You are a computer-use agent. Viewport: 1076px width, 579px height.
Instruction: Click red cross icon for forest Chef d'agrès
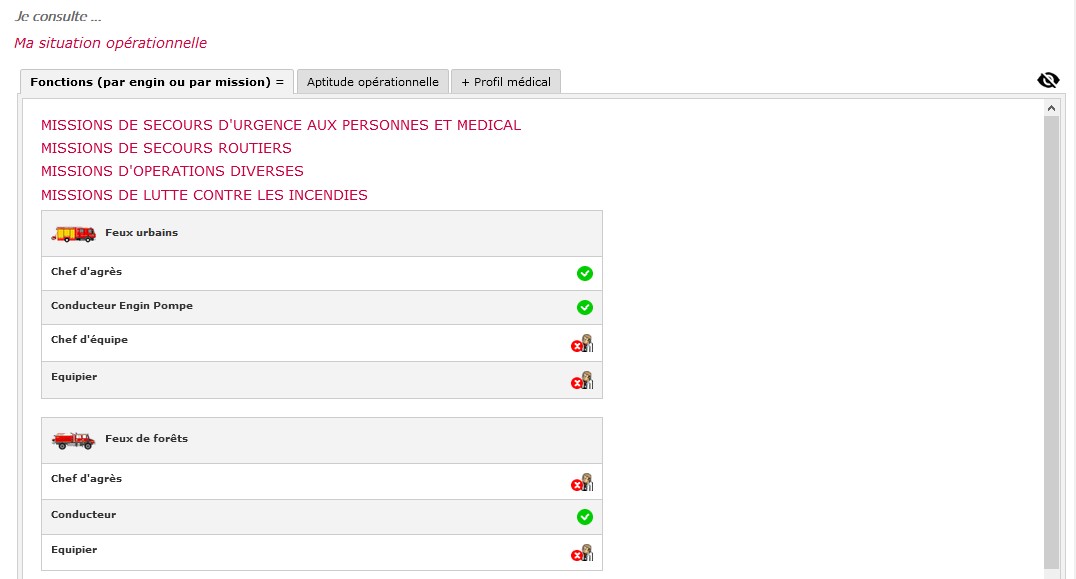tap(582, 482)
